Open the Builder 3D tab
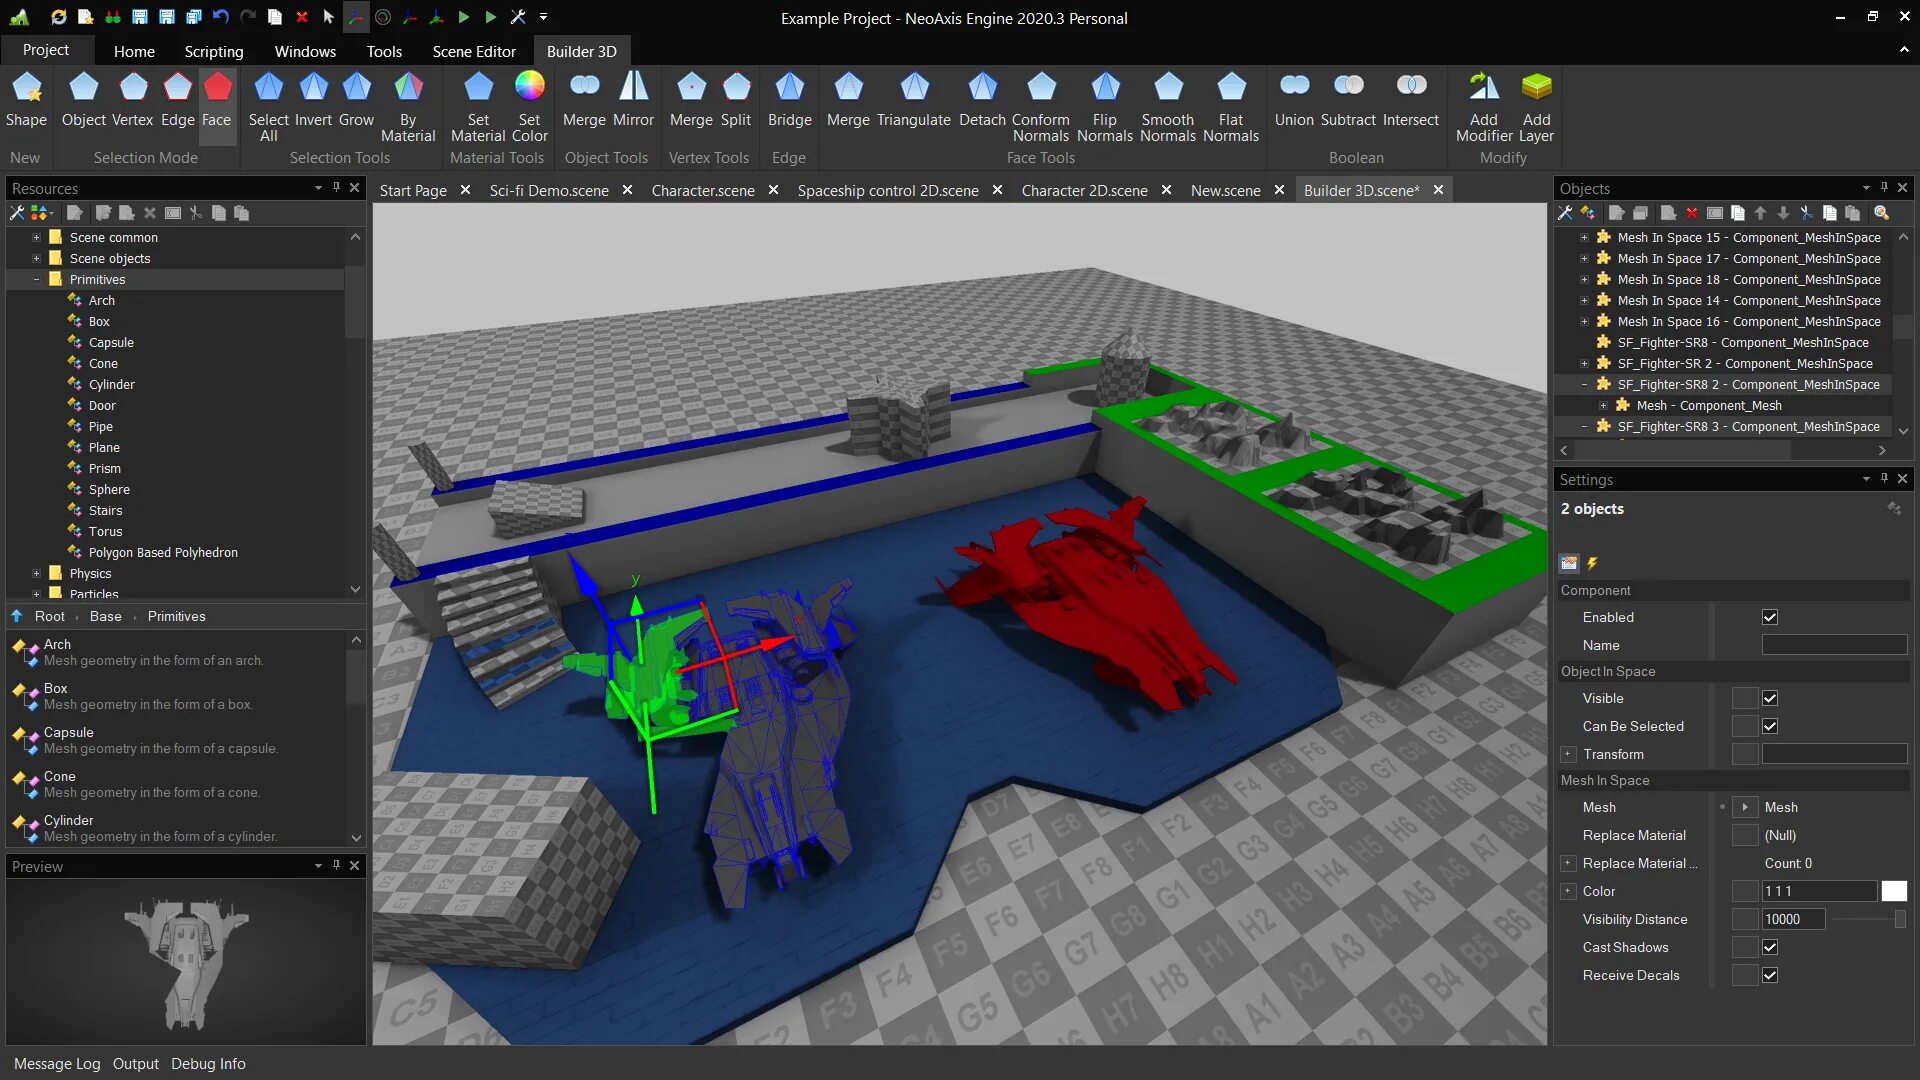Image resolution: width=1920 pixels, height=1080 pixels. point(582,50)
